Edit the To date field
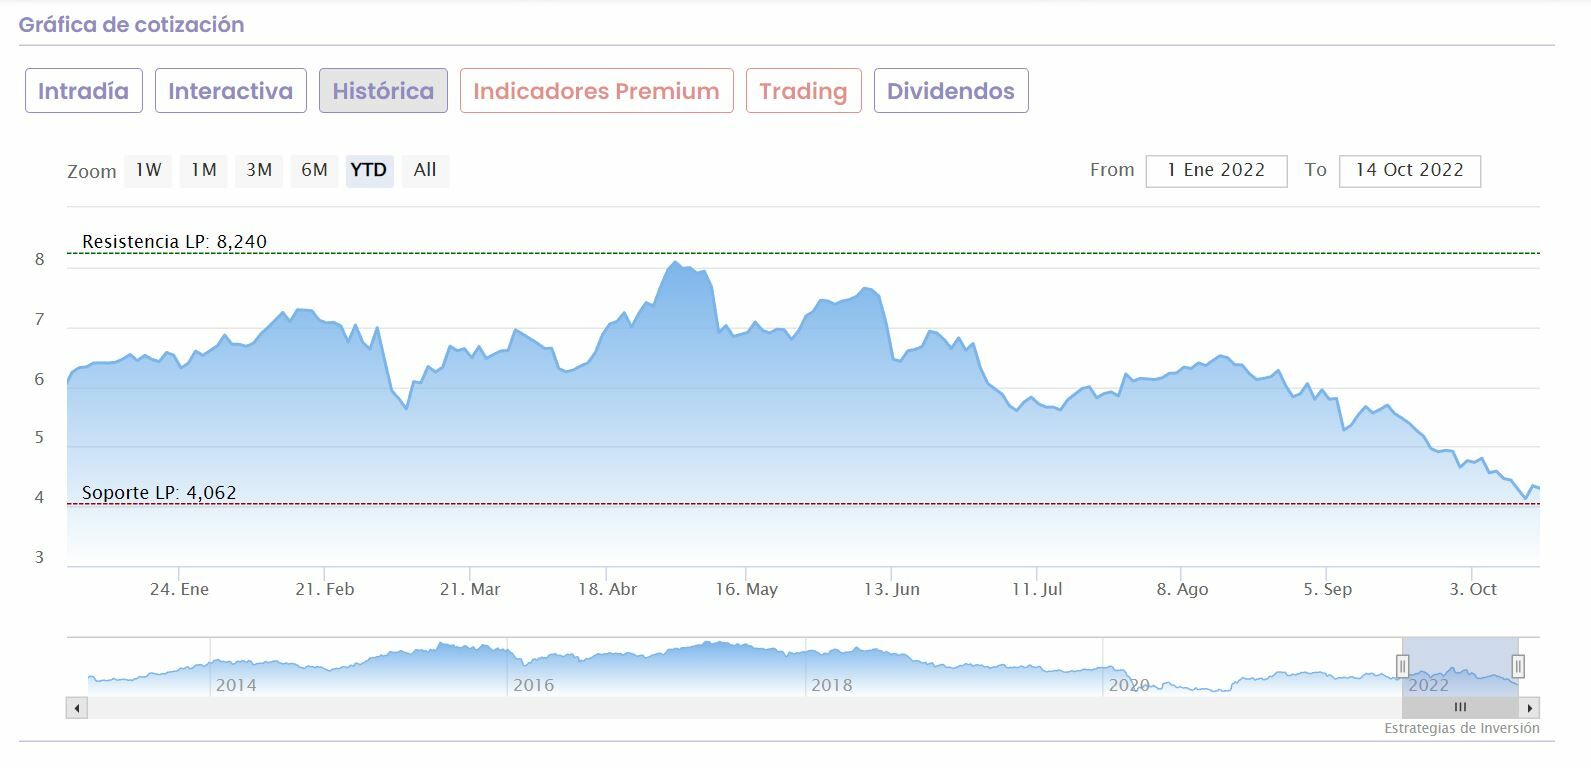 coord(1409,171)
